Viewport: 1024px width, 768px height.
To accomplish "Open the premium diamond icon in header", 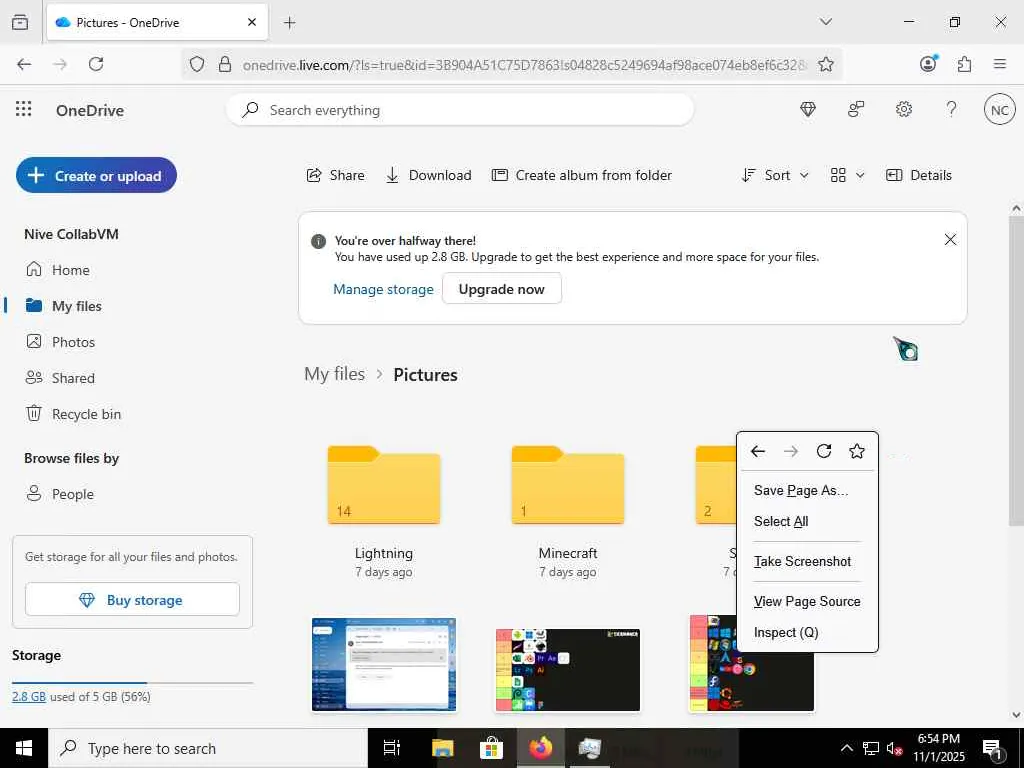I will pos(808,109).
